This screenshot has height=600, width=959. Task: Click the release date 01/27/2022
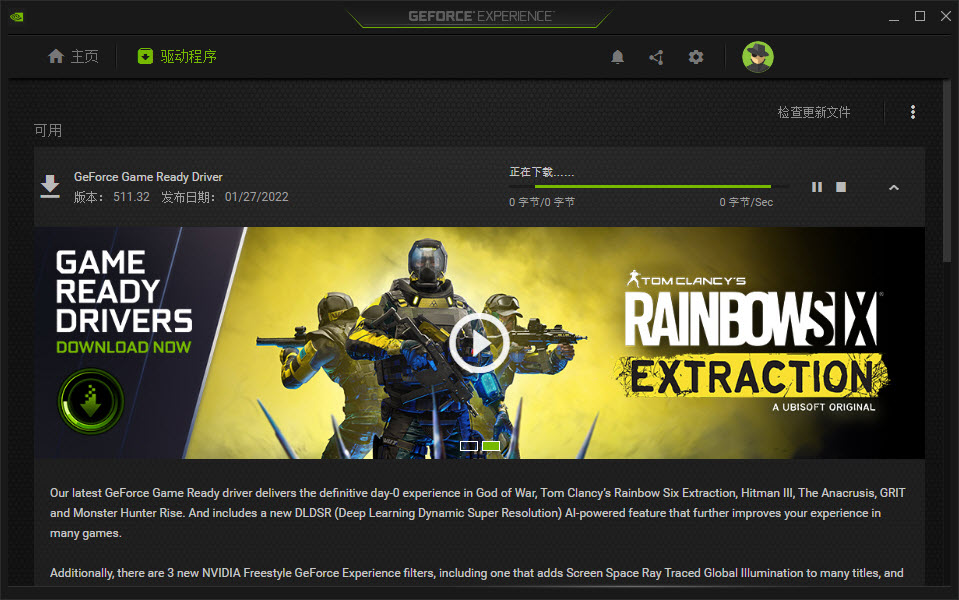pos(256,197)
